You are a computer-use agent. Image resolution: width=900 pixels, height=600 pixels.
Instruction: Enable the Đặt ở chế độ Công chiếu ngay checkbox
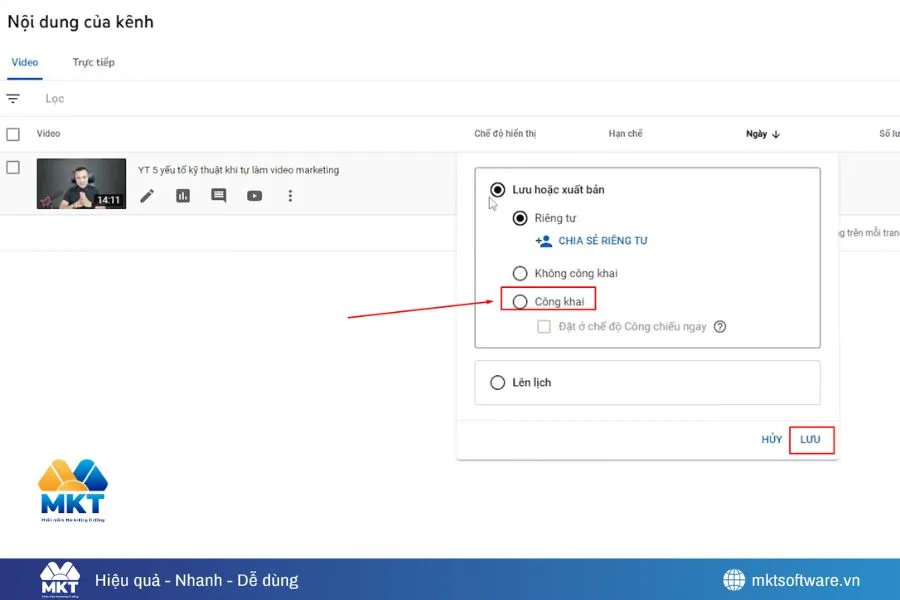coord(543,326)
